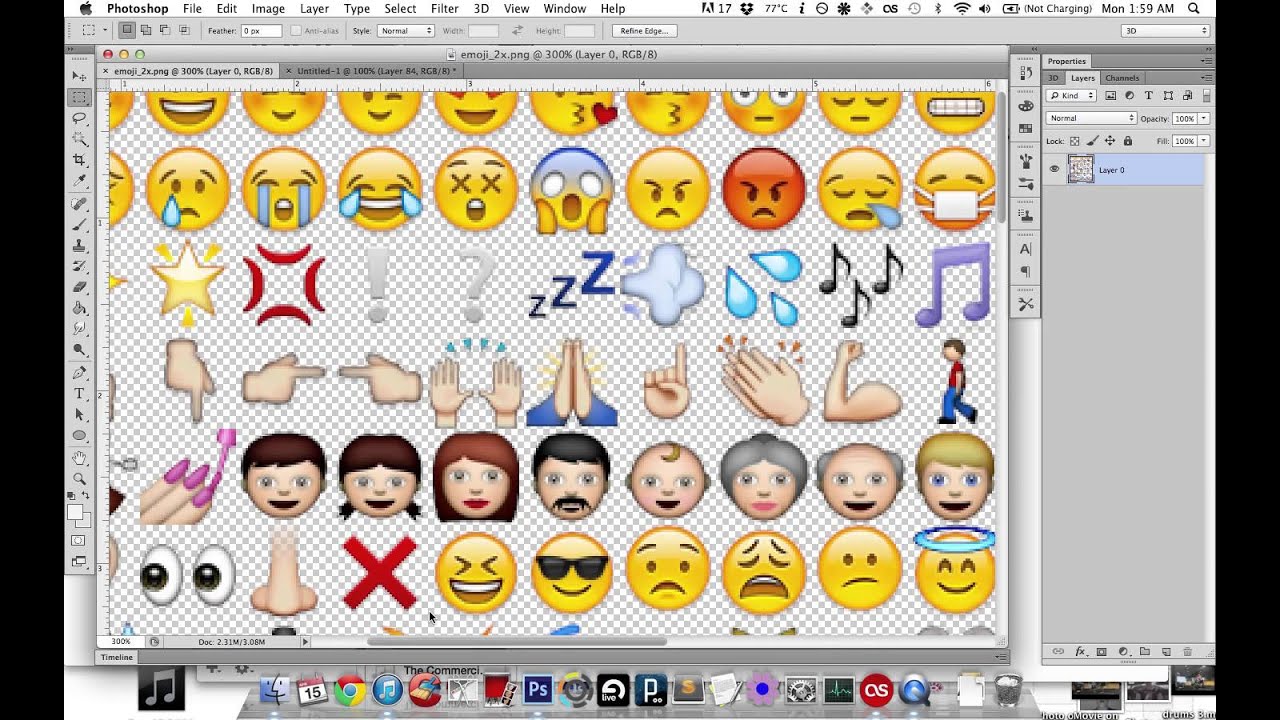Select the Eraser tool
1280x720 pixels.
click(x=79, y=287)
